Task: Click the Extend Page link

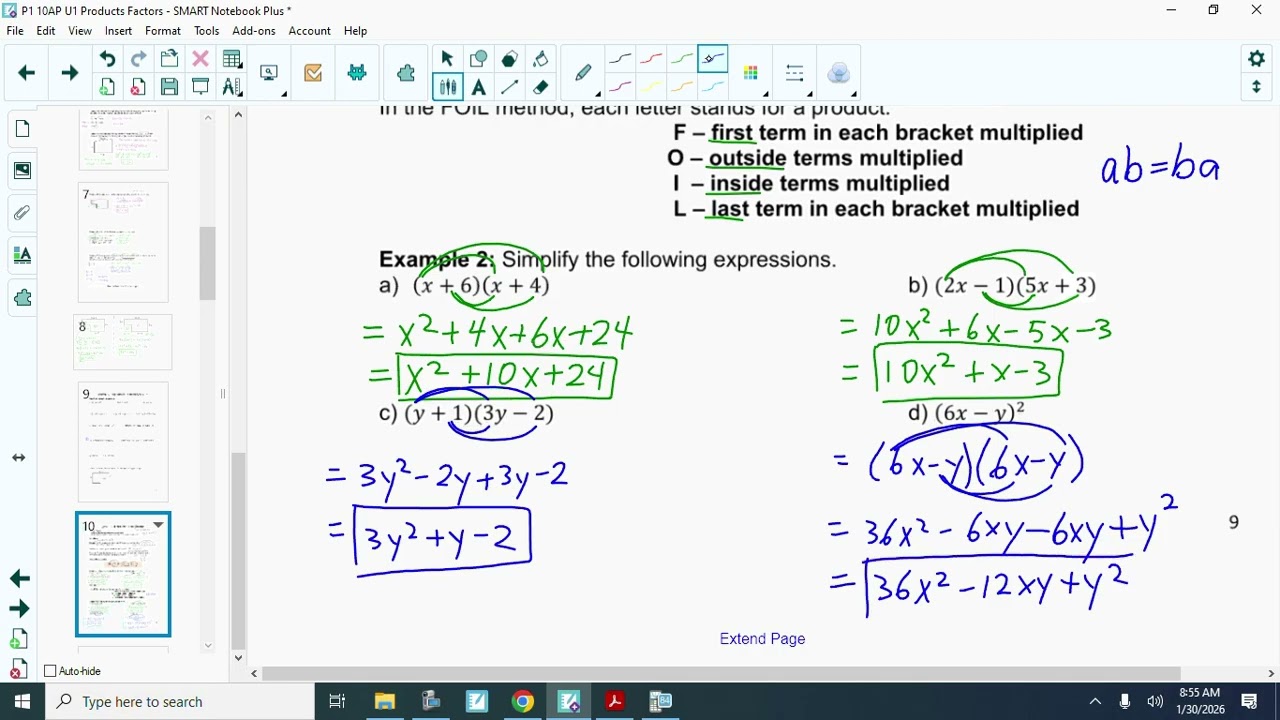Action: 762,639
